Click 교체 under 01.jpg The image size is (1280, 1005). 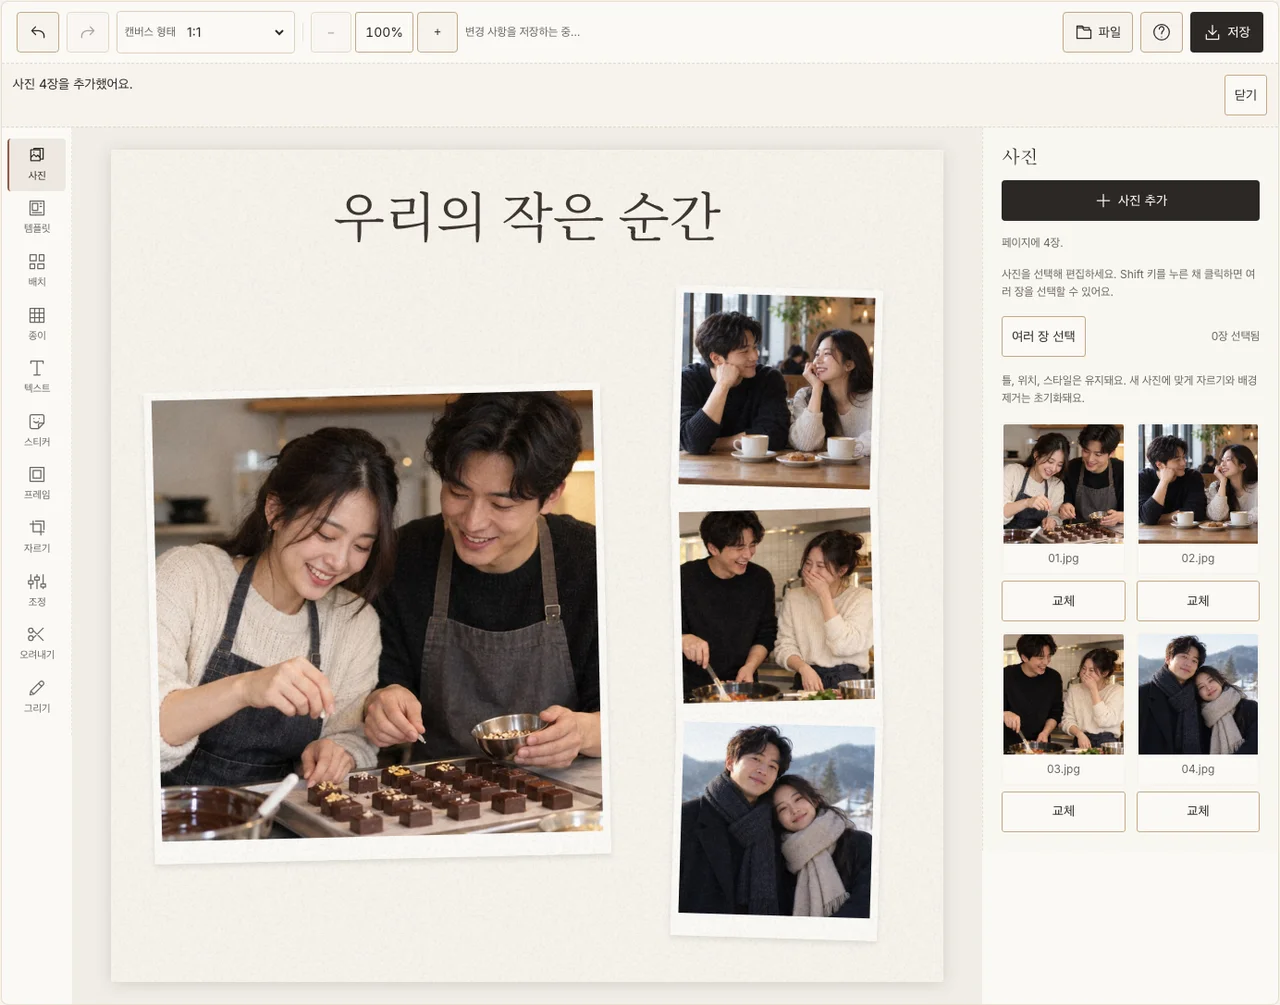click(x=1063, y=601)
